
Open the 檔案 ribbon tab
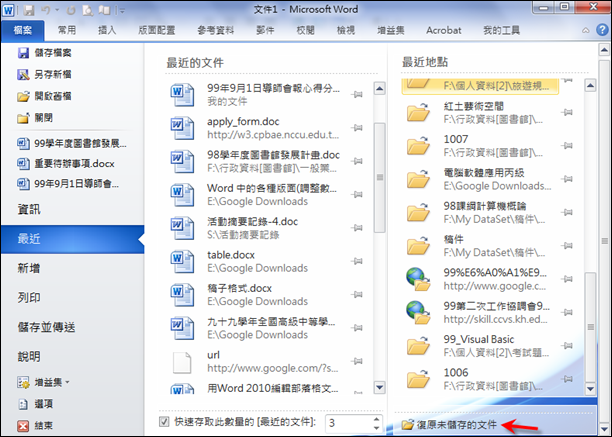click(x=23, y=30)
